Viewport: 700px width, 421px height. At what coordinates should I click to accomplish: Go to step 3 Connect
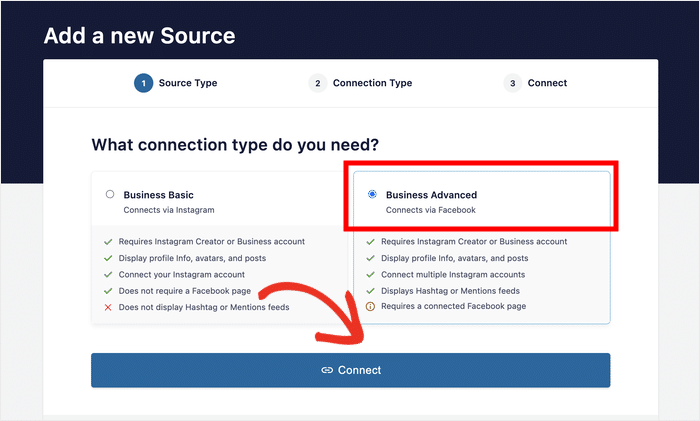[535, 83]
